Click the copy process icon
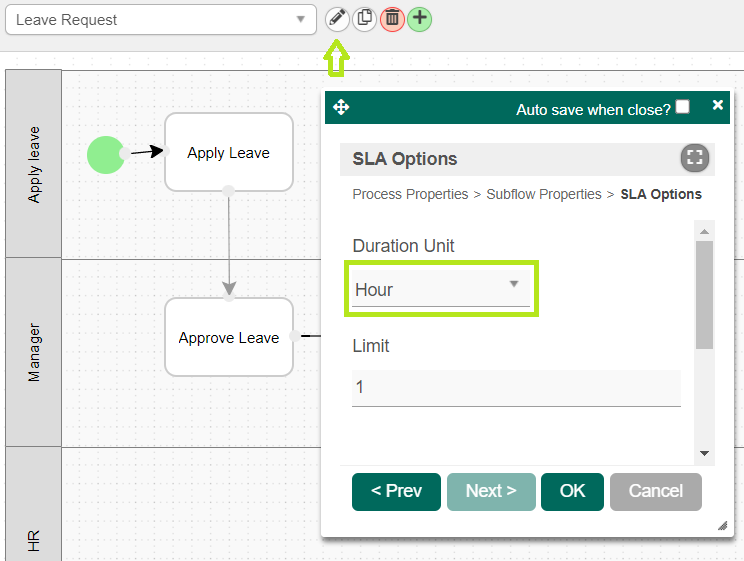Image resolution: width=744 pixels, height=561 pixels. click(x=365, y=18)
